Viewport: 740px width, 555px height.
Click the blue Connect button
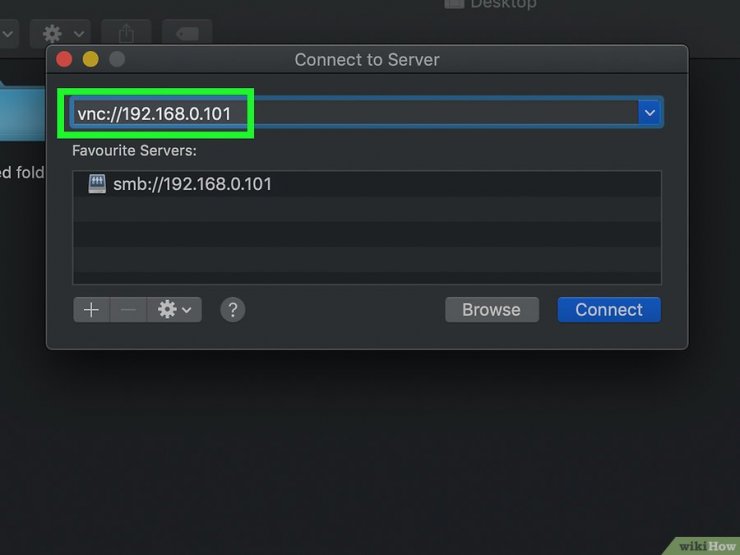click(x=608, y=310)
